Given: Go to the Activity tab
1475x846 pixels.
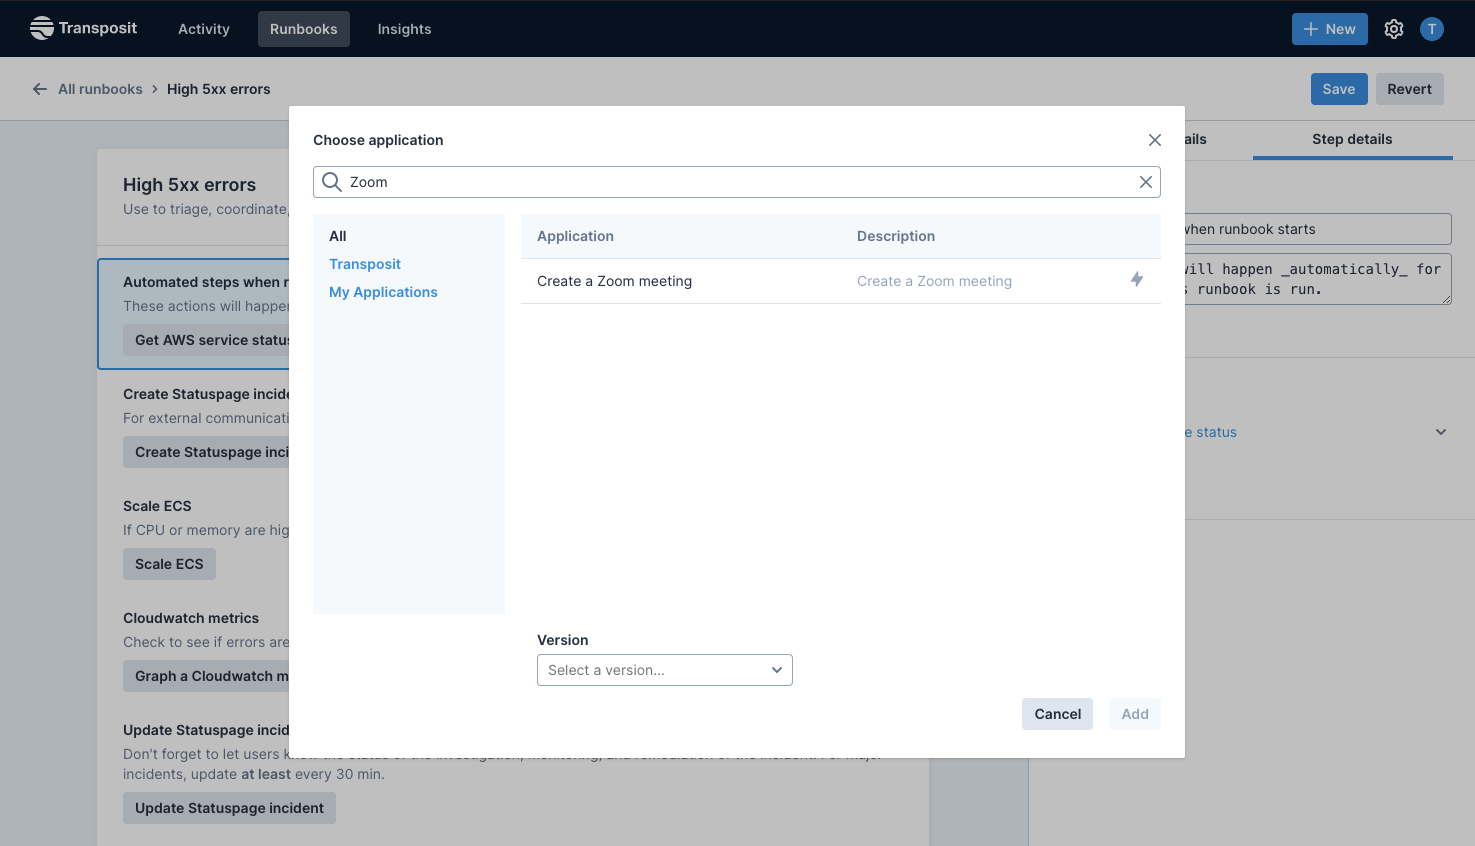Looking at the screenshot, I should click(204, 29).
